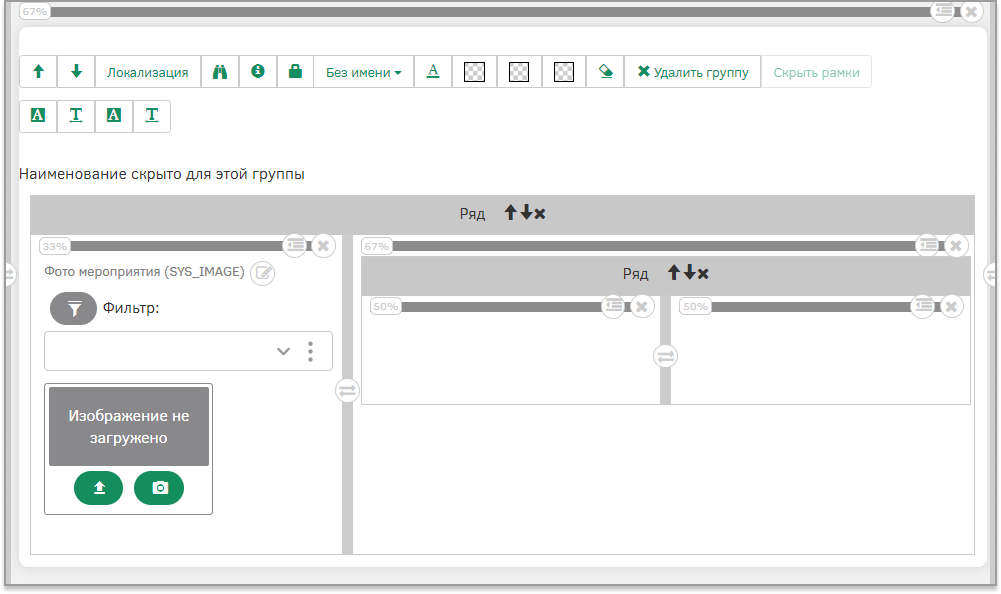Move the outer Ряд row up
The image size is (1001, 594).
tap(510, 213)
